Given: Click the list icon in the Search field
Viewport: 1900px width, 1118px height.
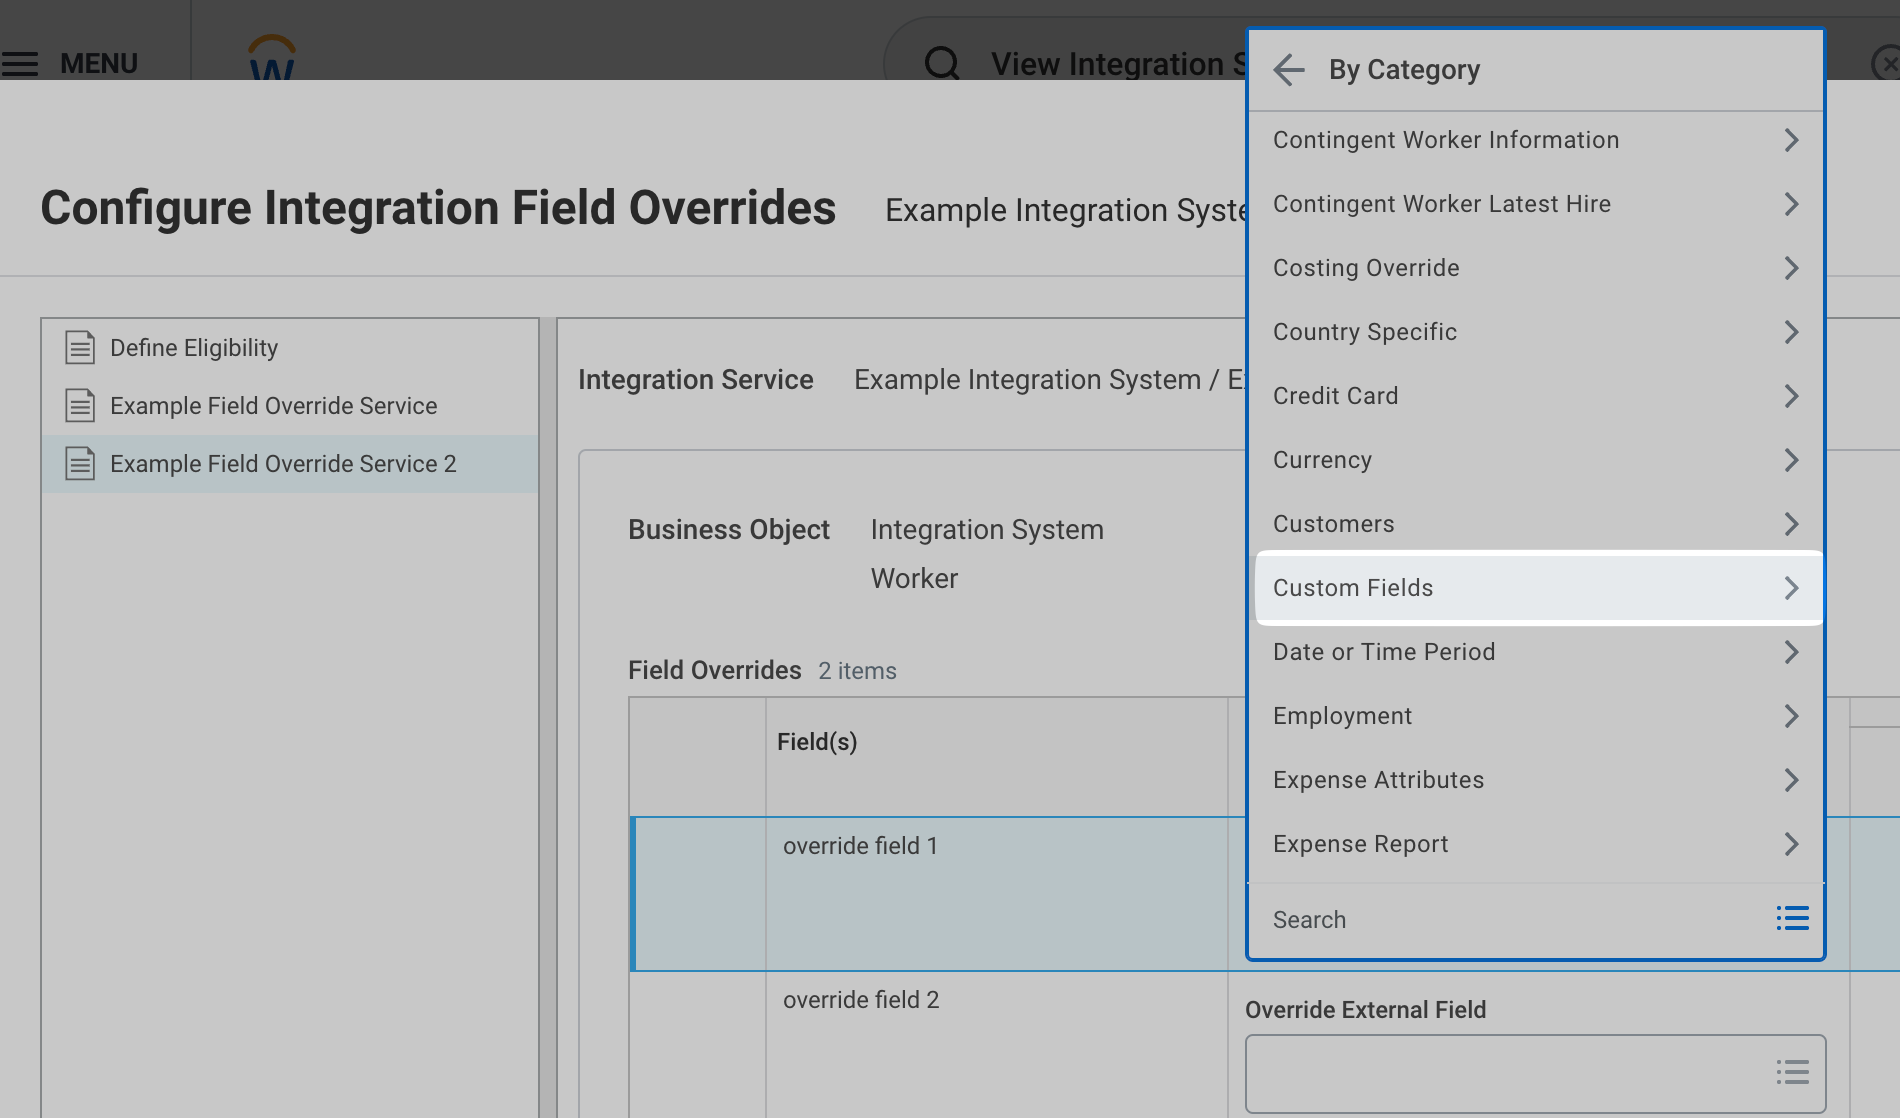Looking at the screenshot, I should point(1792,918).
